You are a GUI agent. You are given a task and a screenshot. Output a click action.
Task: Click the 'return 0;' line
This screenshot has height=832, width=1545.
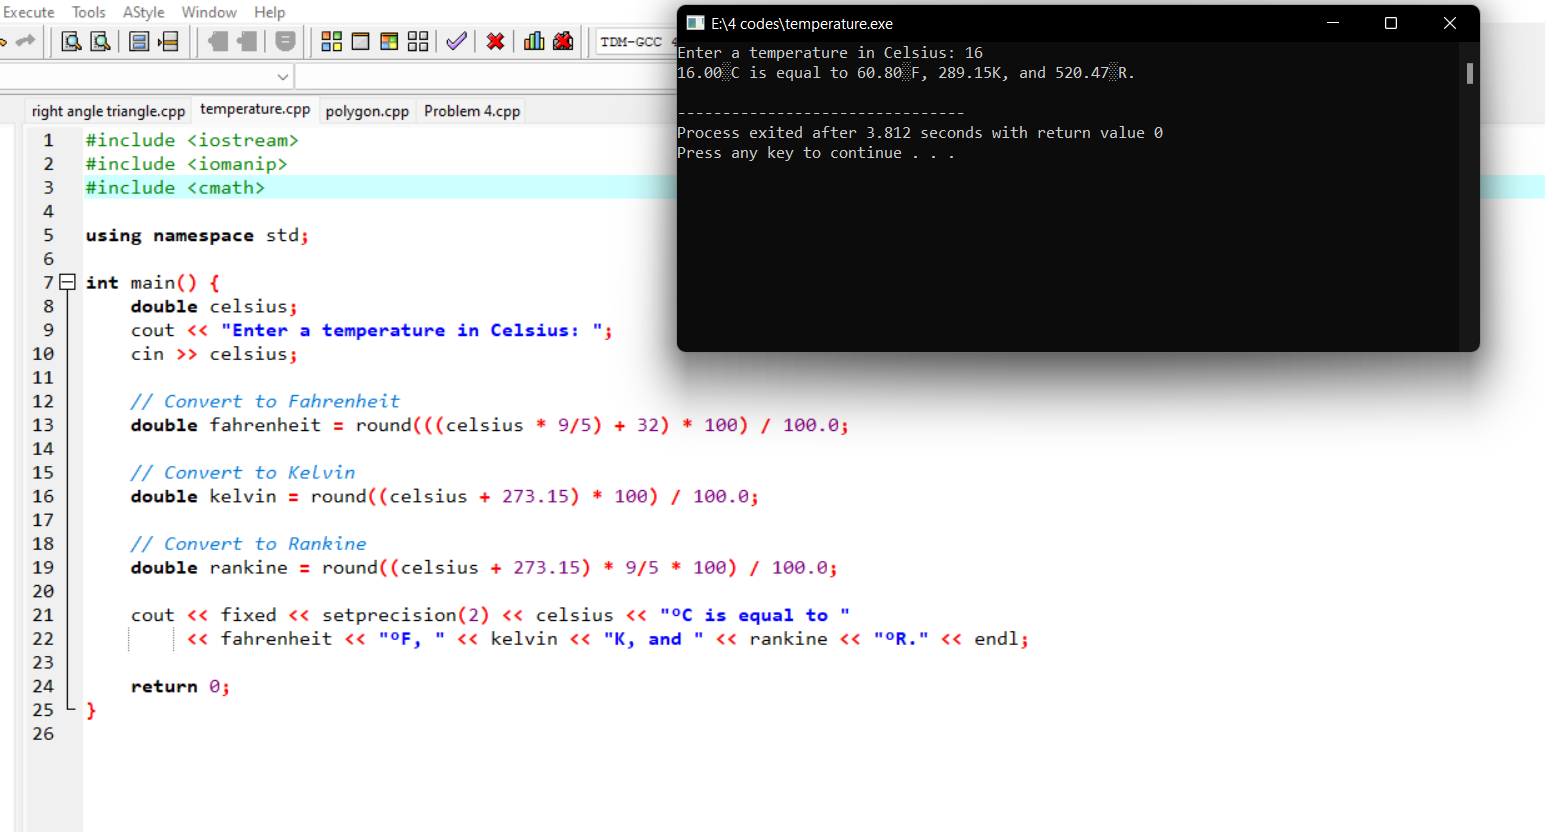[180, 686]
